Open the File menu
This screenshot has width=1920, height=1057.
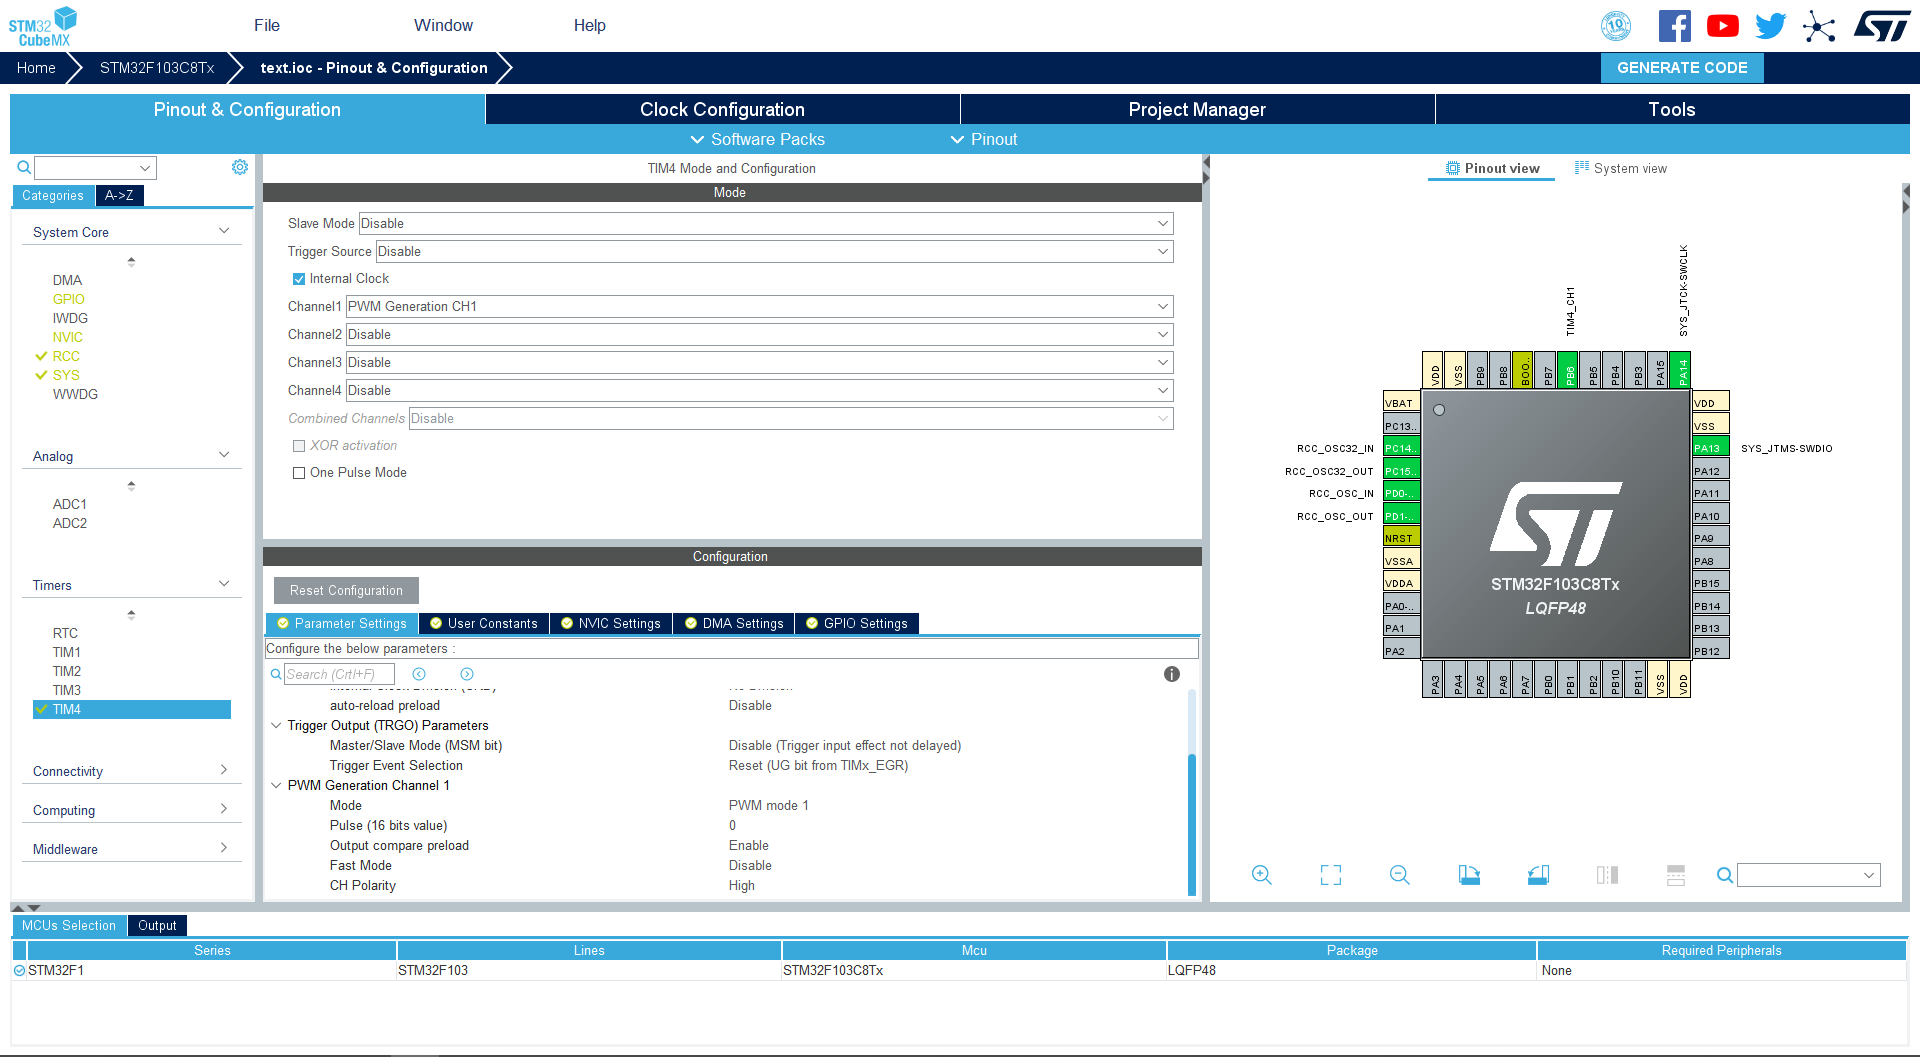267,26
